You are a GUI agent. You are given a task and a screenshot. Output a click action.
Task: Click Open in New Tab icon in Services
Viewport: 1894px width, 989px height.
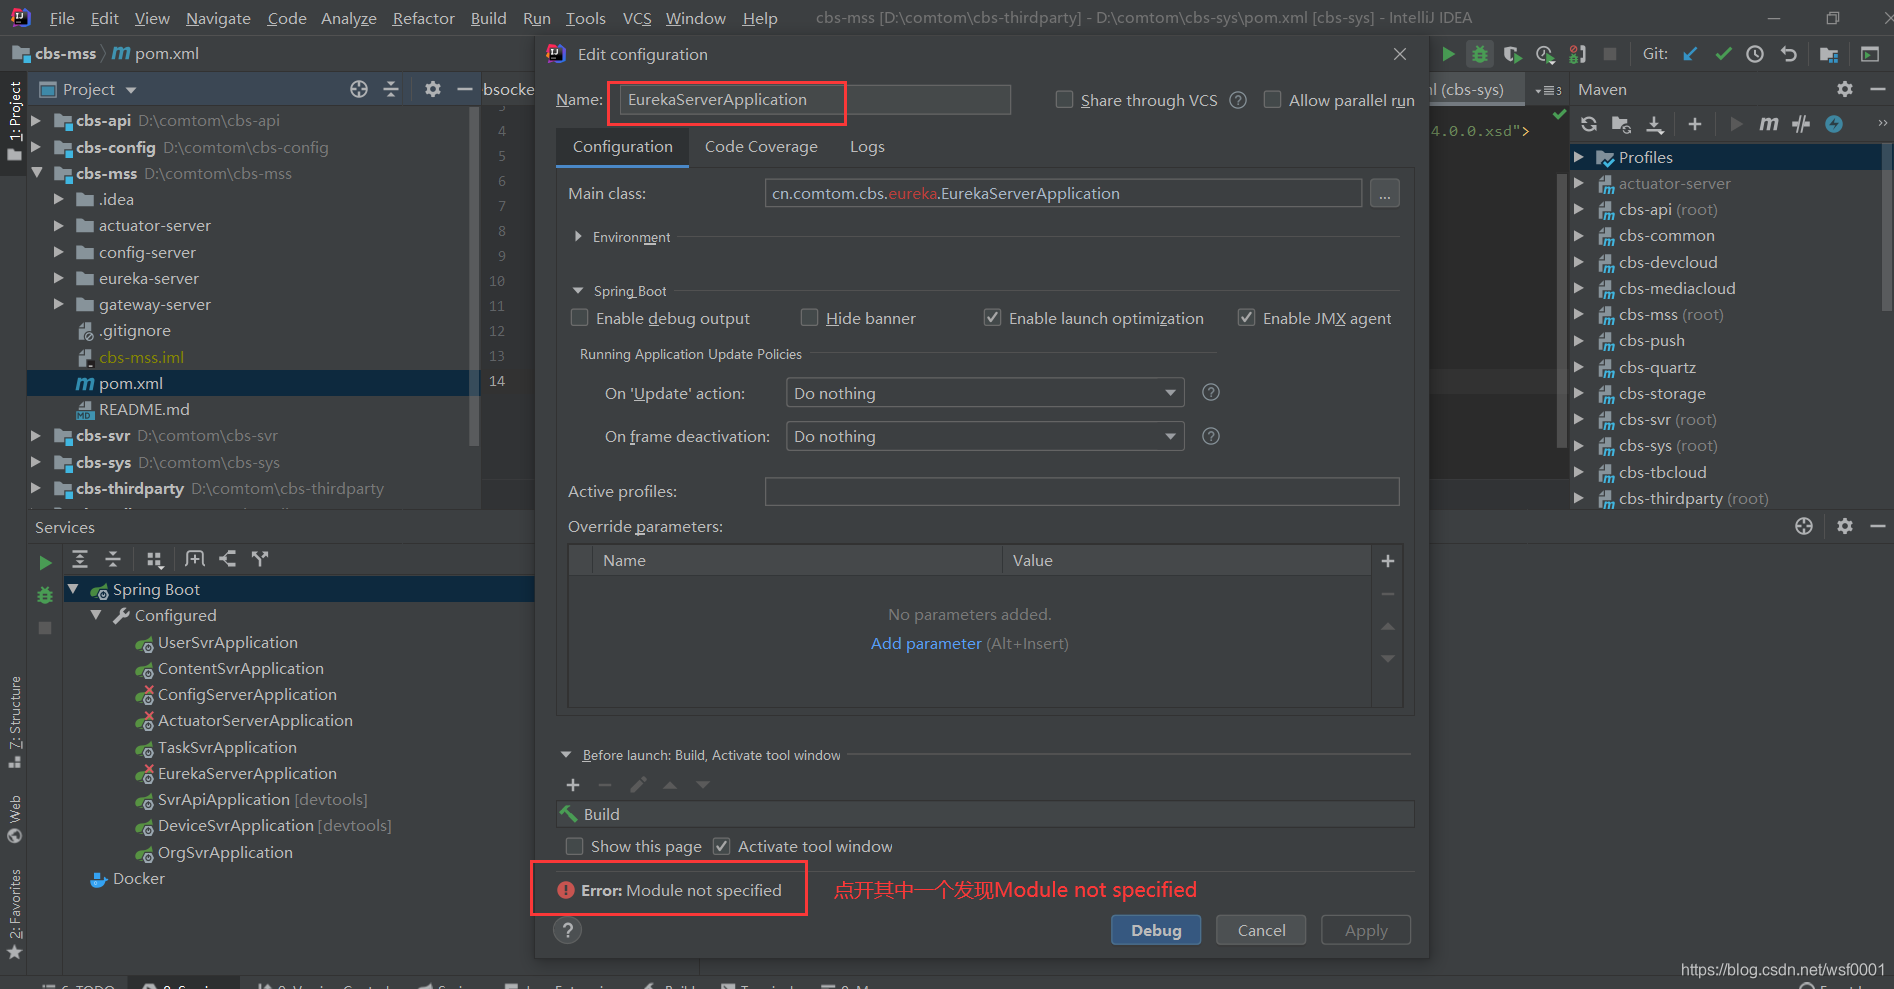coord(195,559)
